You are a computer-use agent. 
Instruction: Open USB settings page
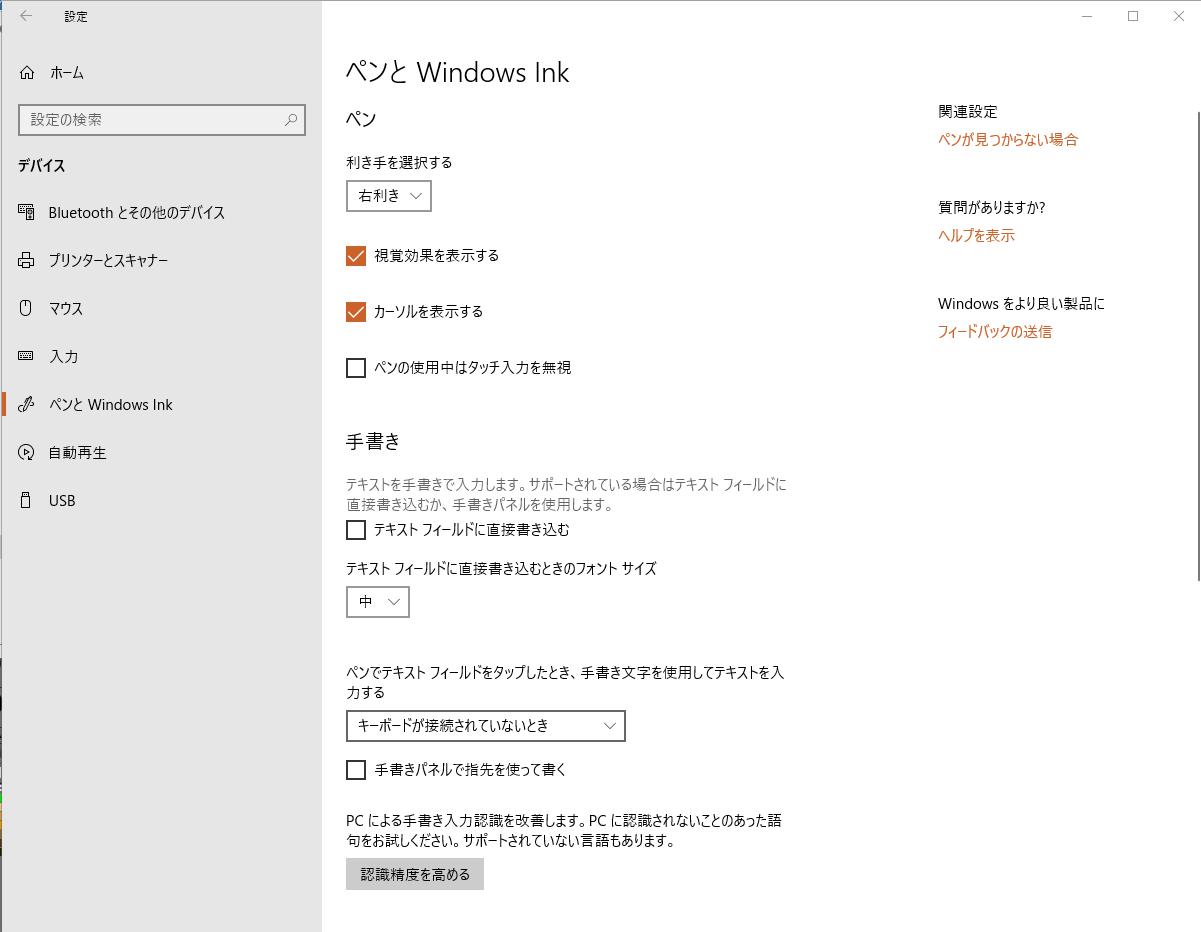coord(161,500)
